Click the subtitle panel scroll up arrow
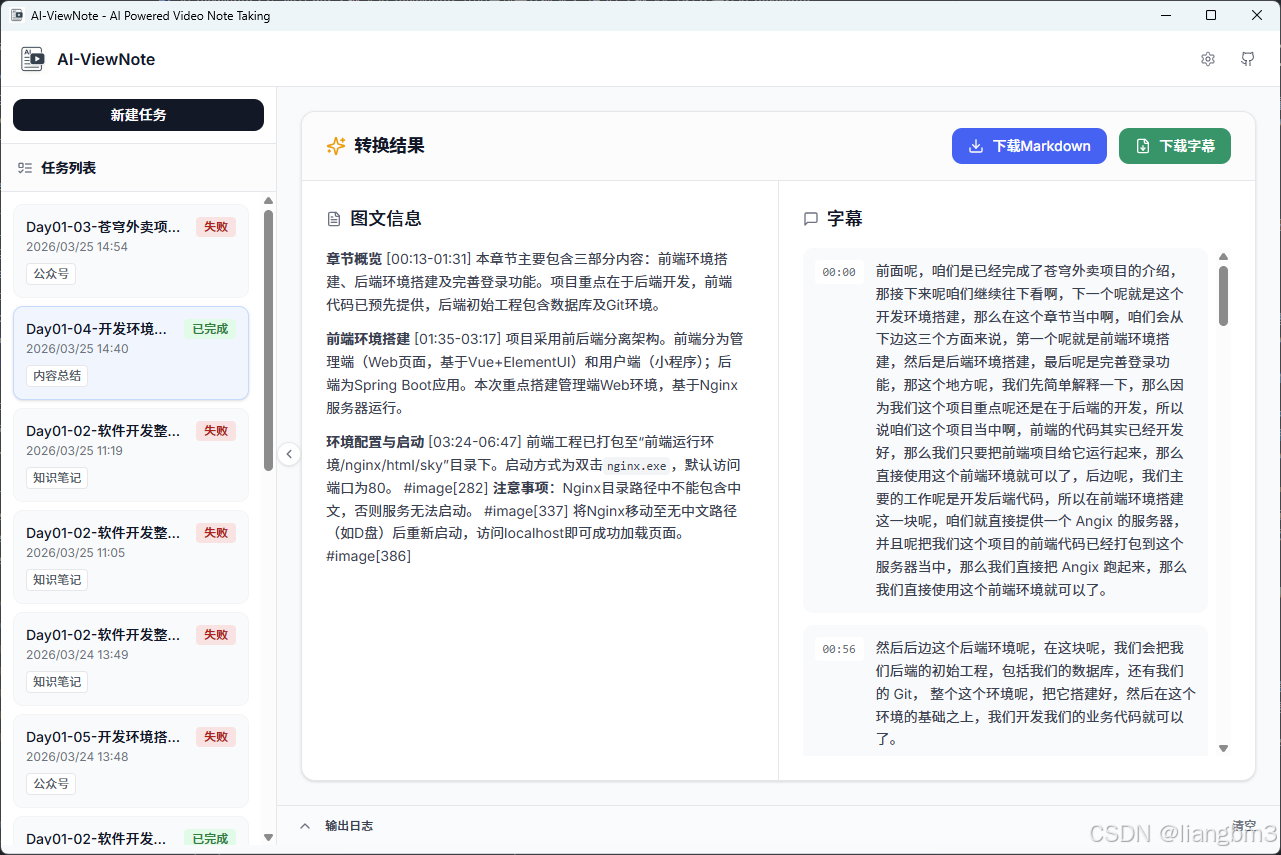Screen dimensions: 1281x855 [x=1223, y=257]
